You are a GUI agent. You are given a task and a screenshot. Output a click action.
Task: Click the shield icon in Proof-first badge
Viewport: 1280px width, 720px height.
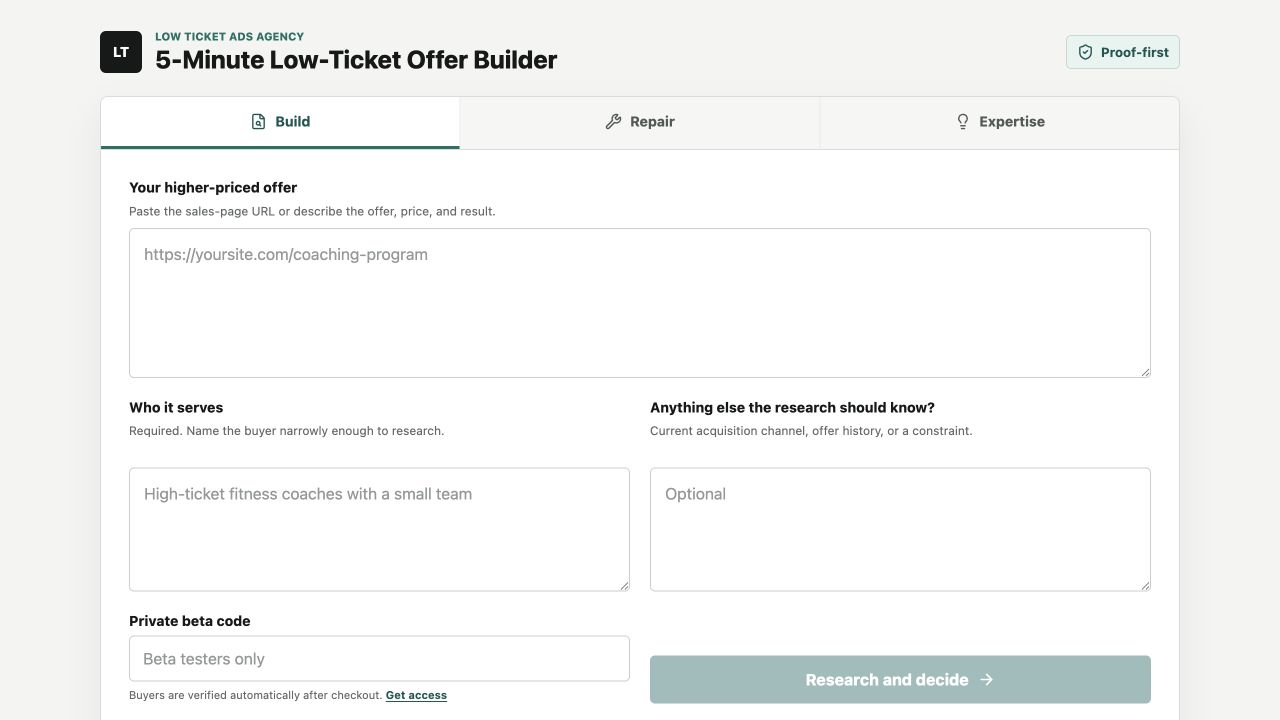(1085, 52)
